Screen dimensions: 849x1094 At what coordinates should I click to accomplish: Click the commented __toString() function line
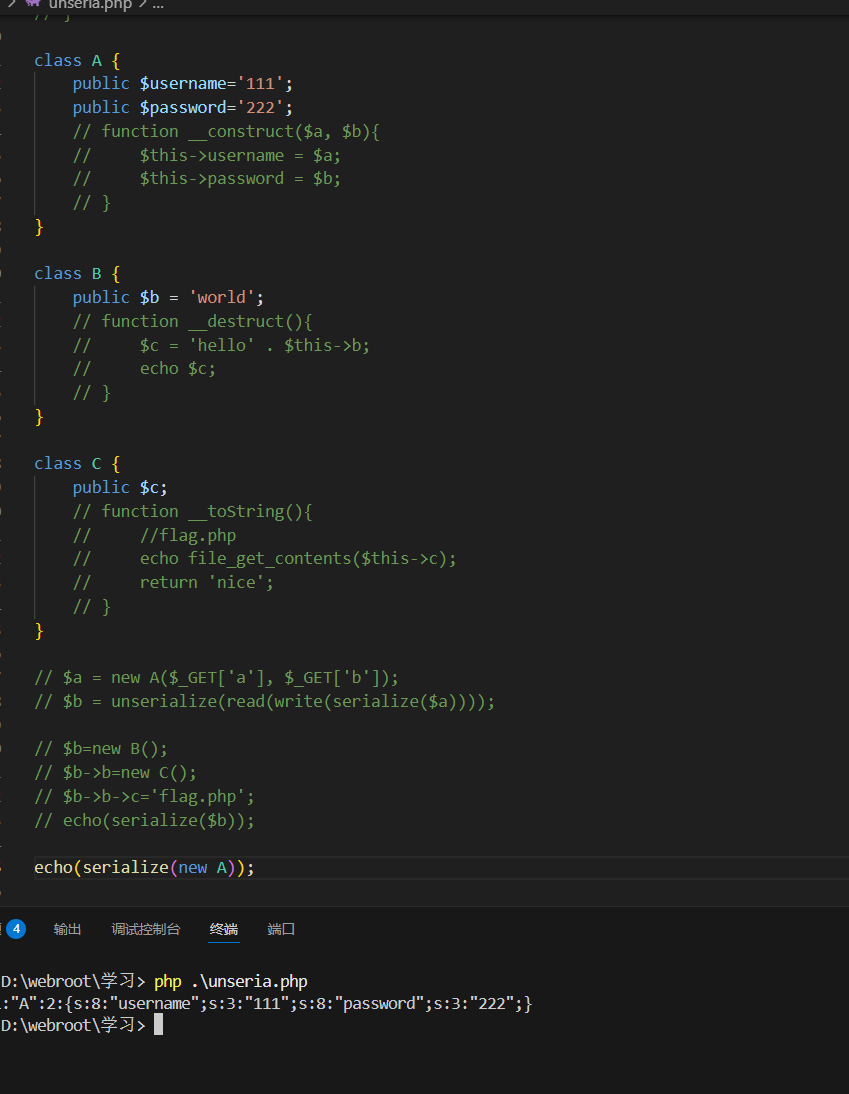point(193,511)
